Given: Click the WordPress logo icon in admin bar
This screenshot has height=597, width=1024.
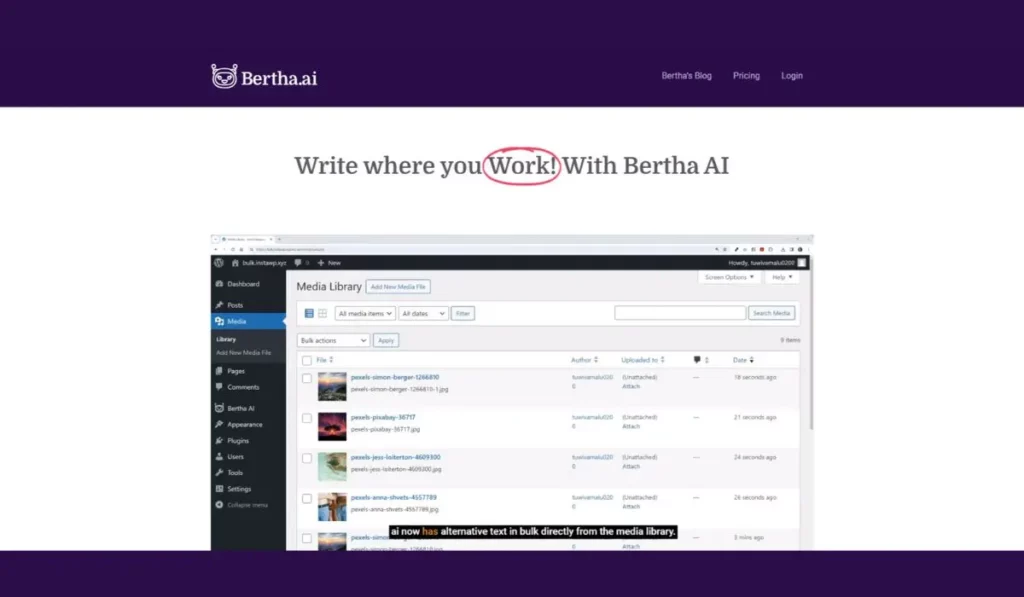Looking at the screenshot, I should [x=219, y=263].
